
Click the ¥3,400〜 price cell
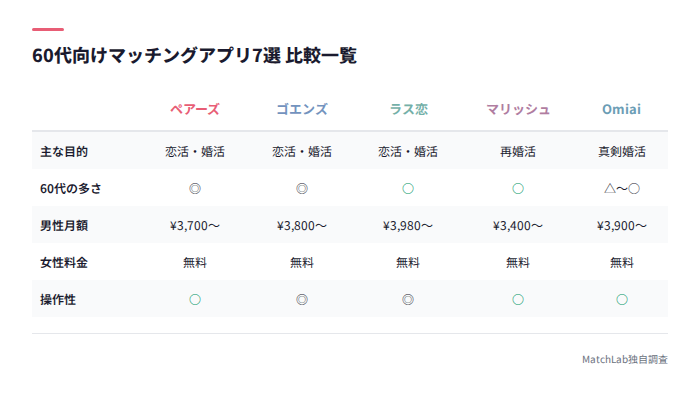pyautogui.click(x=518, y=226)
